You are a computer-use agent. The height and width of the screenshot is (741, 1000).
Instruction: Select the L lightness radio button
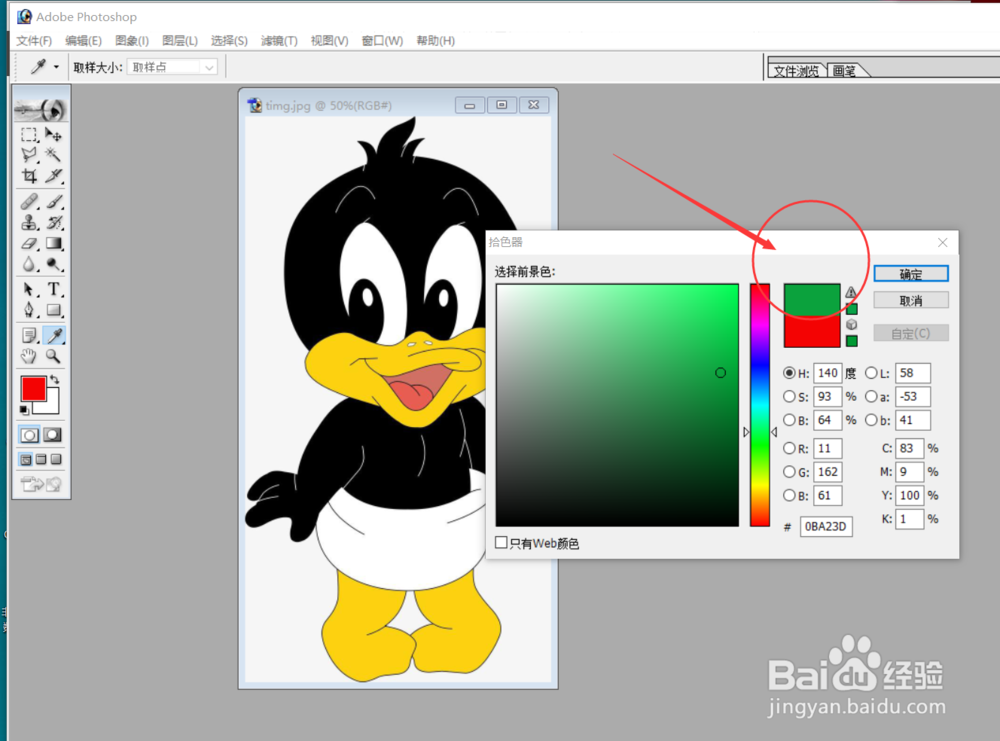tap(871, 373)
